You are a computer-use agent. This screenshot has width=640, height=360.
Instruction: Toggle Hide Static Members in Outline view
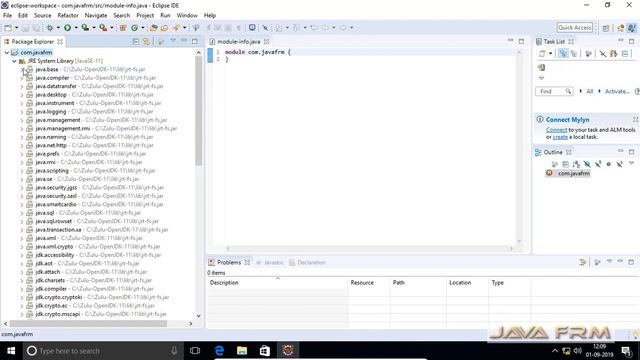(x=598, y=164)
